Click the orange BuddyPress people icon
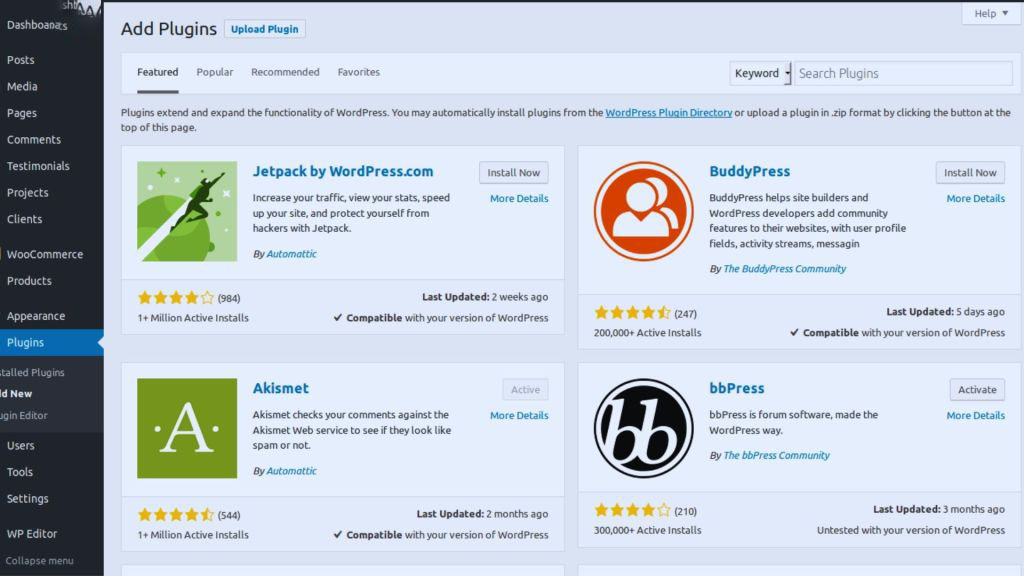This screenshot has height=576, width=1024. tap(643, 213)
